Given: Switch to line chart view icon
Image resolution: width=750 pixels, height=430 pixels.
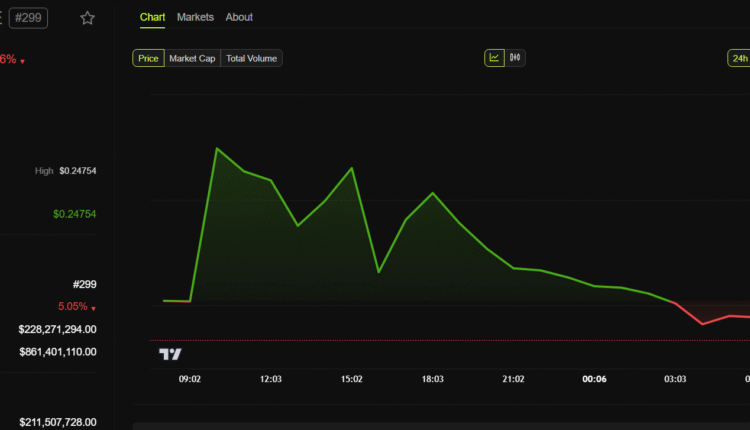Looking at the screenshot, I should click(x=494, y=58).
